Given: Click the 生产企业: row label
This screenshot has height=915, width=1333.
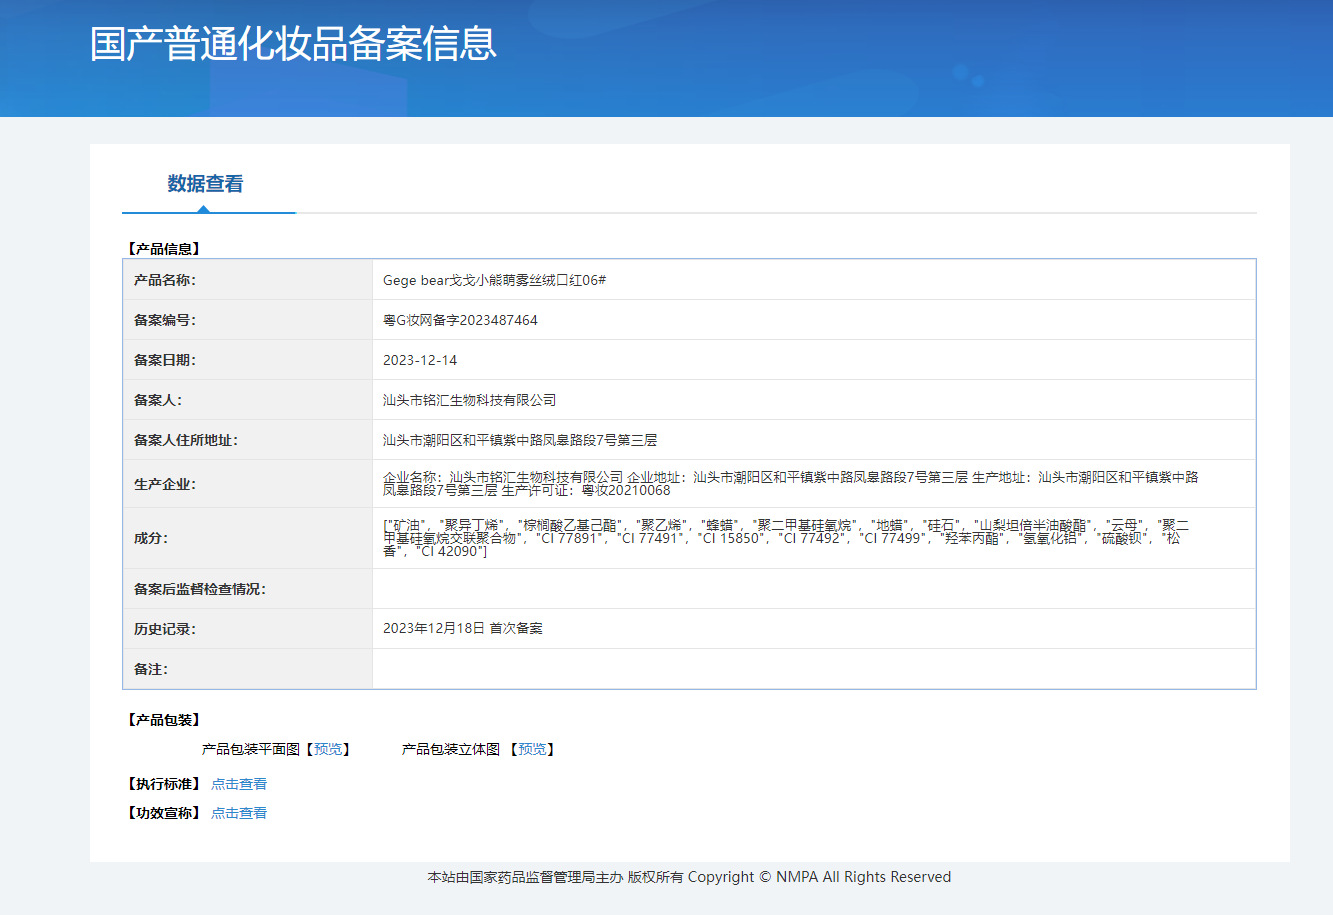Looking at the screenshot, I should [165, 484].
